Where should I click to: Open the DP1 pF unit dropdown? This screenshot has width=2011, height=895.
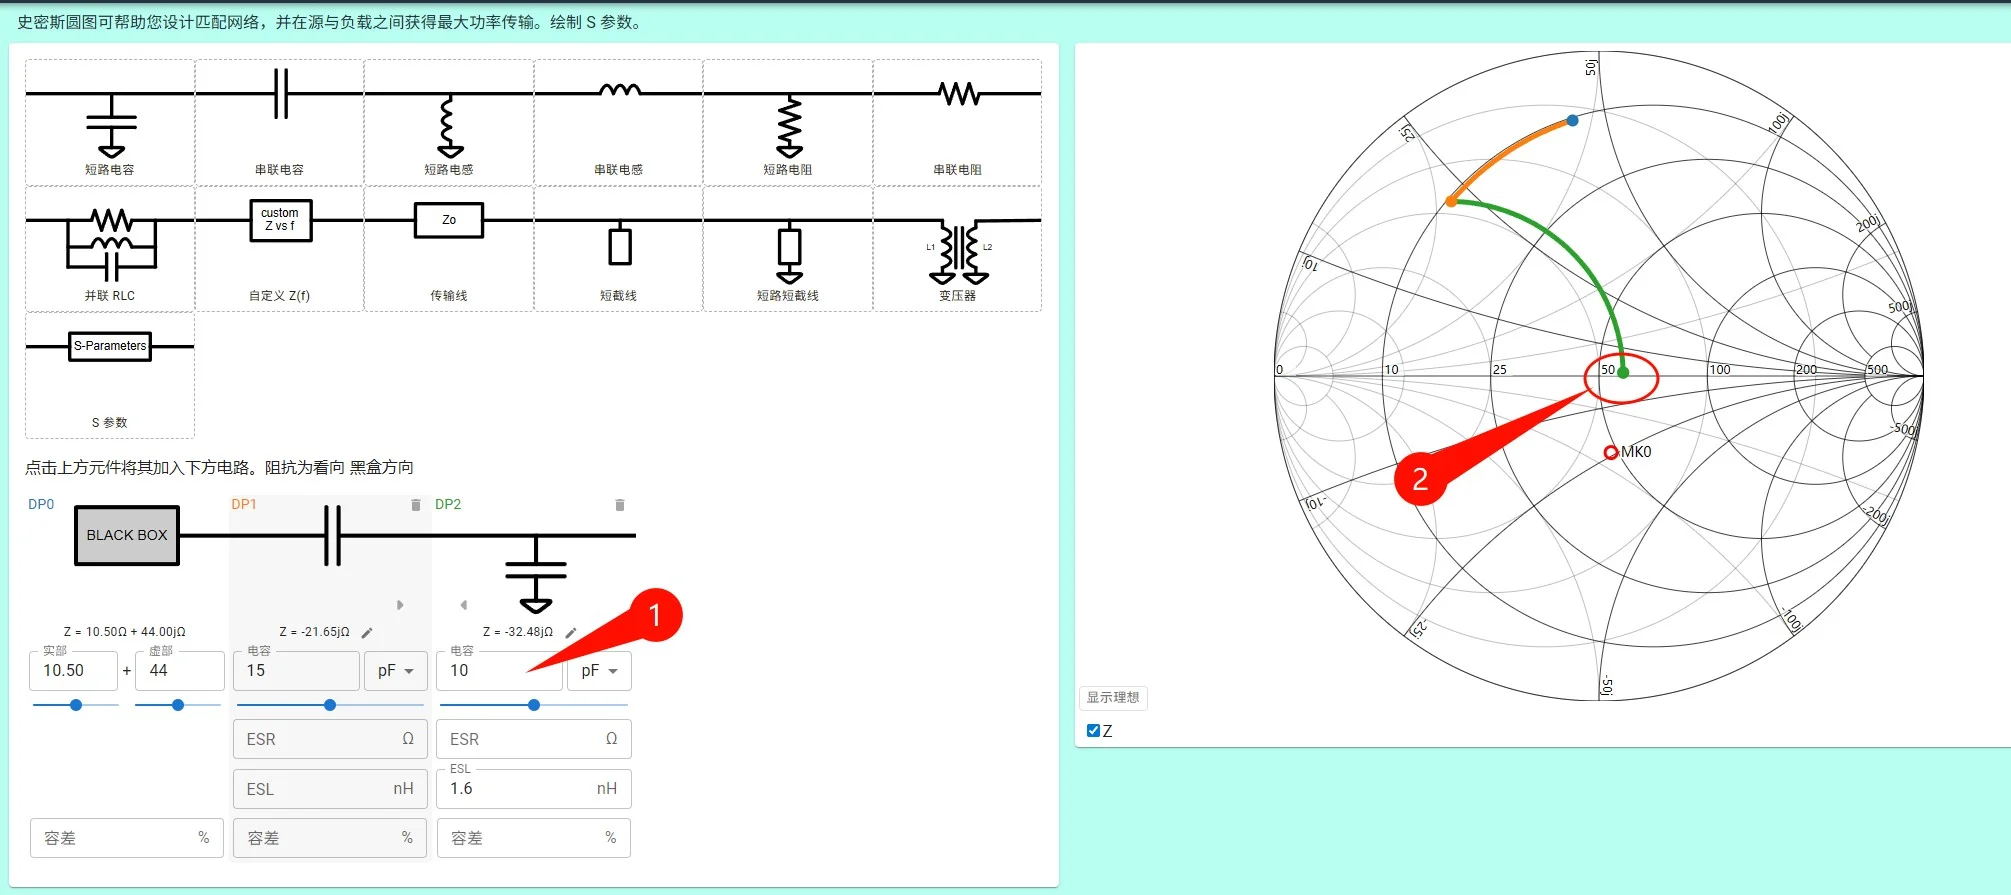click(396, 671)
